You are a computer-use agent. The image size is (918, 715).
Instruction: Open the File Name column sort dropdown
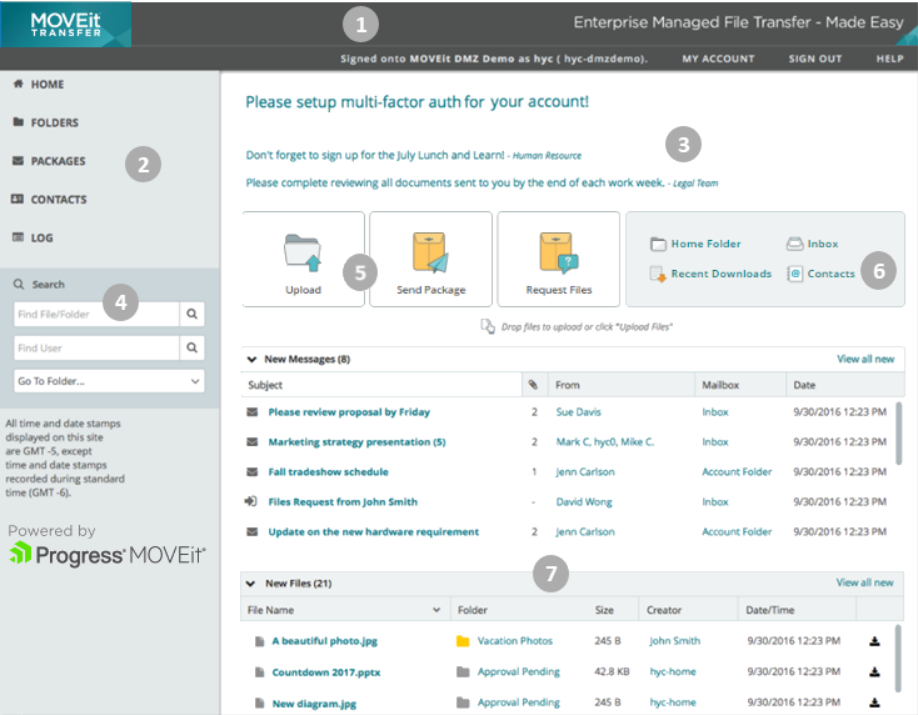click(x=436, y=610)
